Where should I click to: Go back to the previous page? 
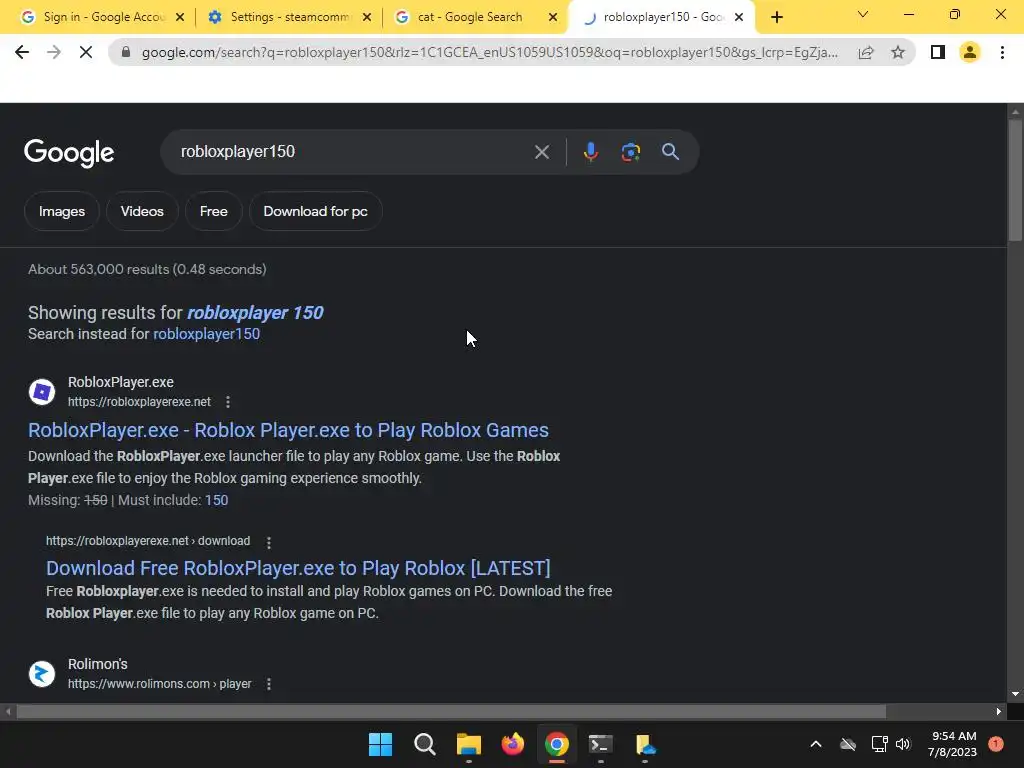tap(22, 52)
